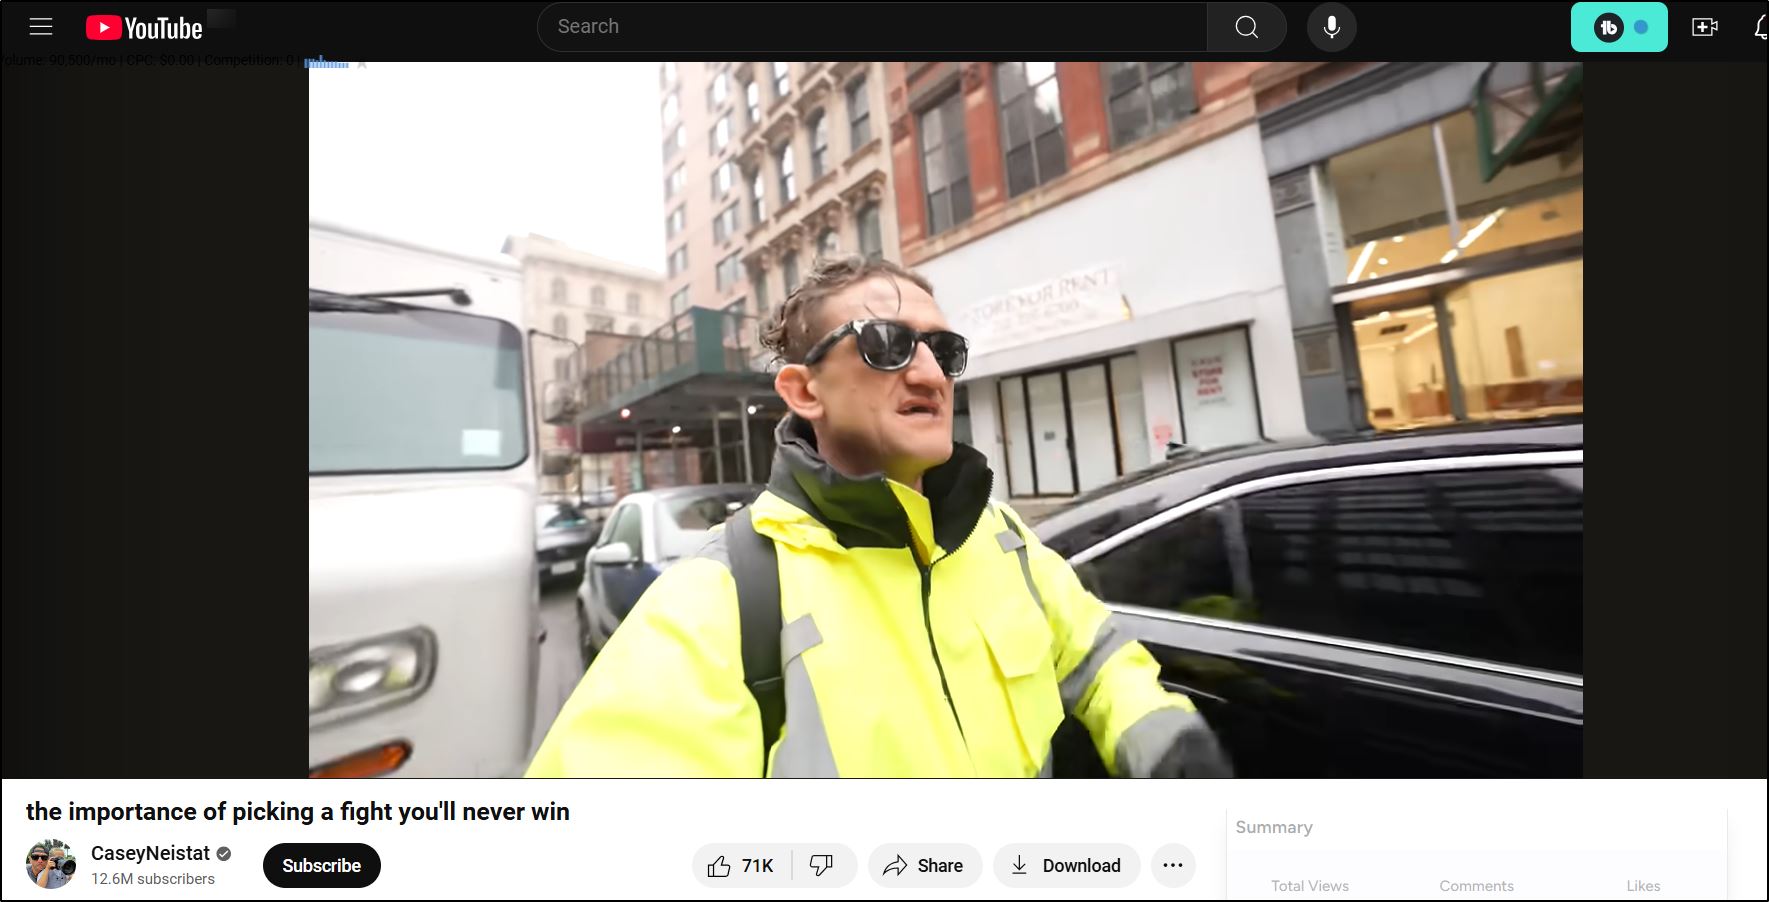
Task: Open the notifications bell
Action: pyautogui.click(x=1760, y=27)
